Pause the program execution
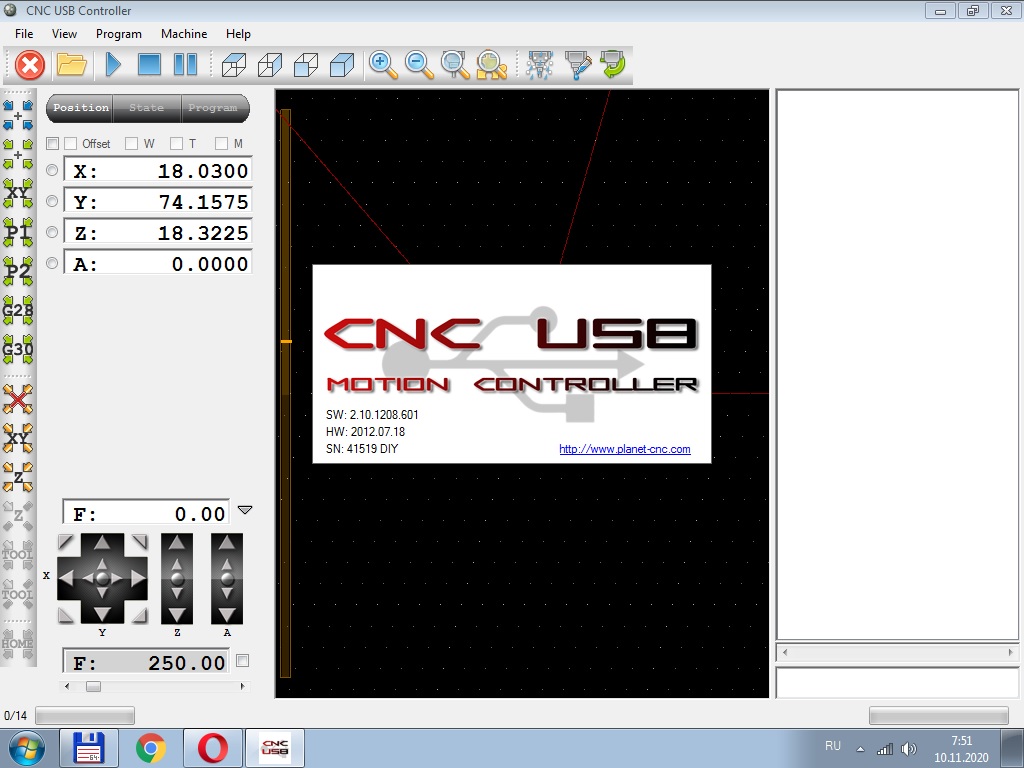Screen dimensions: 1024x768 (185, 65)
